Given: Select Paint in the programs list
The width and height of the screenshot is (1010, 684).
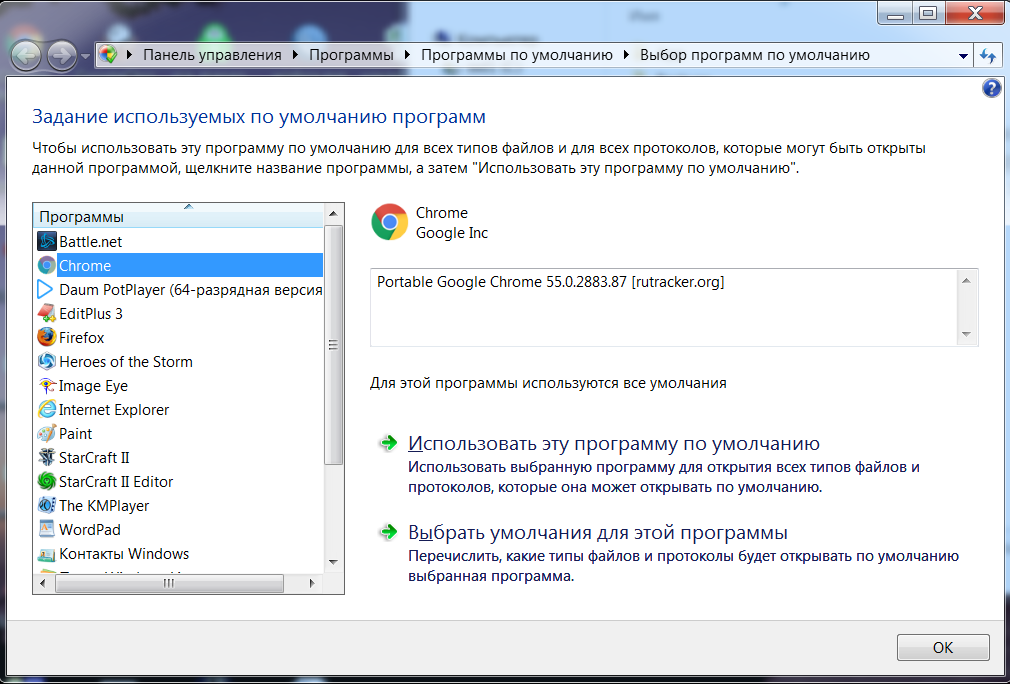Looking at the screenshot, I should pyautogui.click(x=179, y=433).
